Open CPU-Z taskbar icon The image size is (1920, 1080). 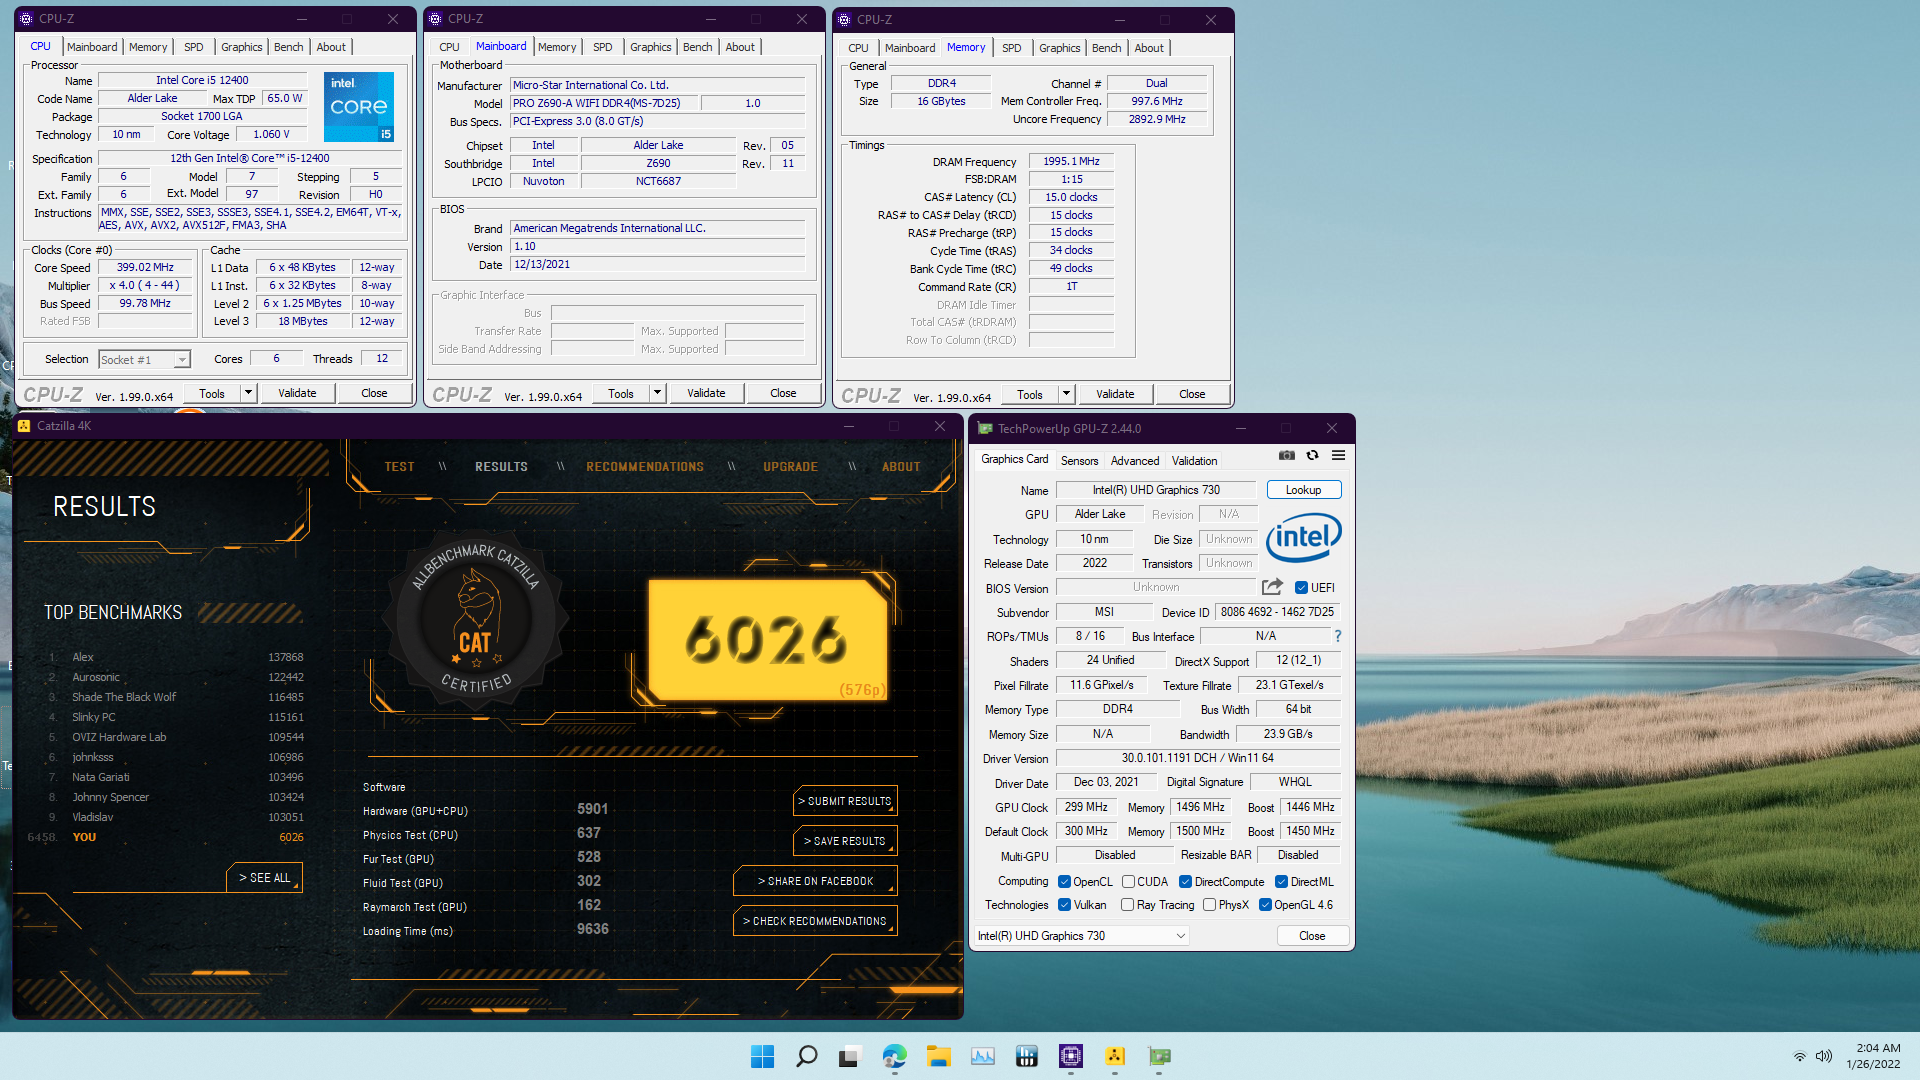1070,1056
